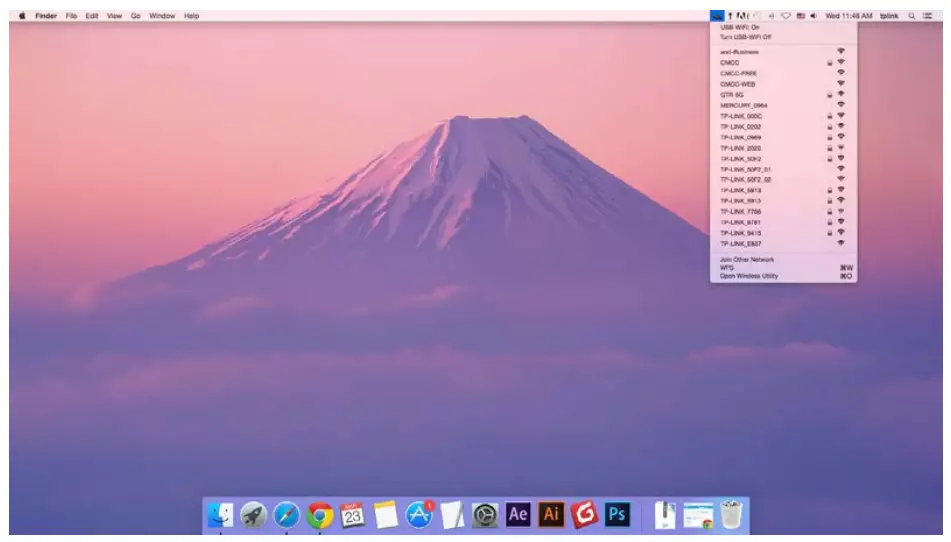Viewport: 951px width, 542px height.
Task: Open System Preferences from the dock
Action: pyautogui.click(x=485, y=515)
